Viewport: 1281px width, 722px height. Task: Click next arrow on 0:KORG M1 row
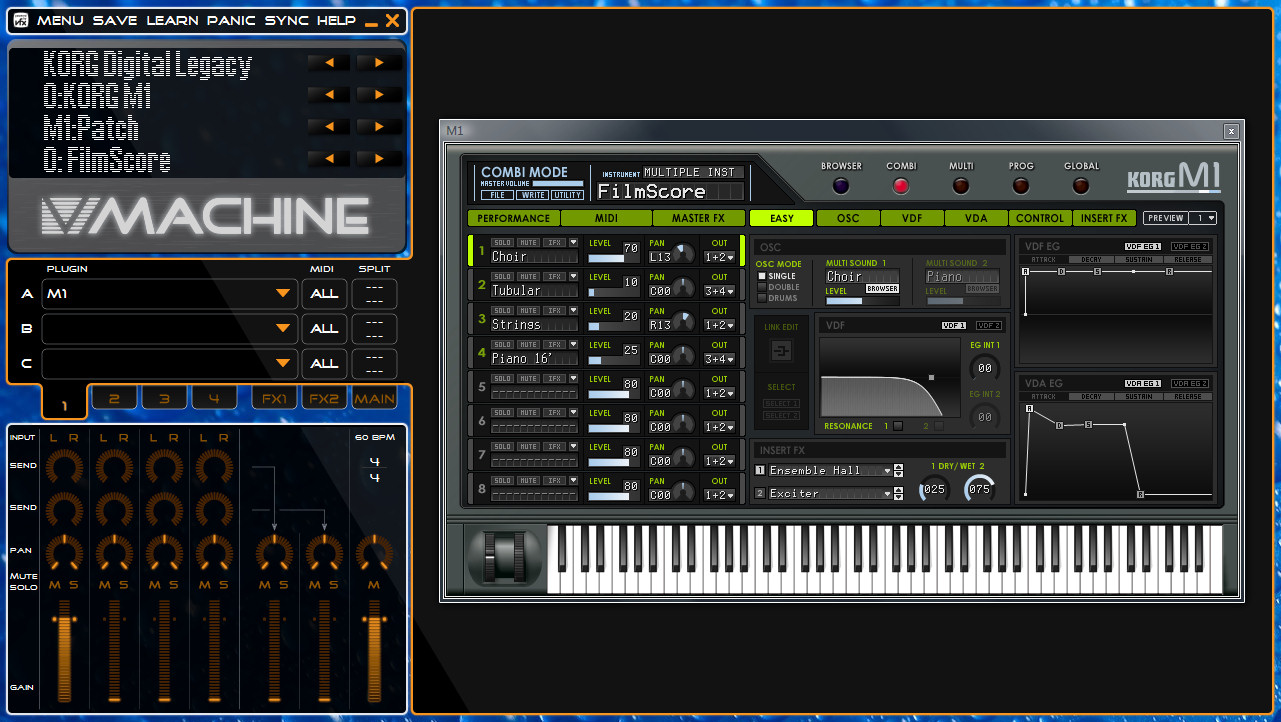pyautogui.click(x=378, y=94)
